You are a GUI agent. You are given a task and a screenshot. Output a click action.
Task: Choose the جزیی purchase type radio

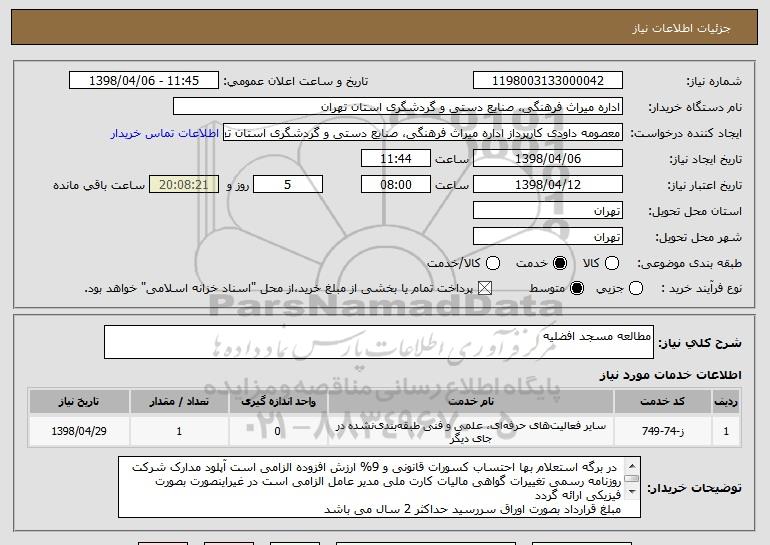(635, 288)
